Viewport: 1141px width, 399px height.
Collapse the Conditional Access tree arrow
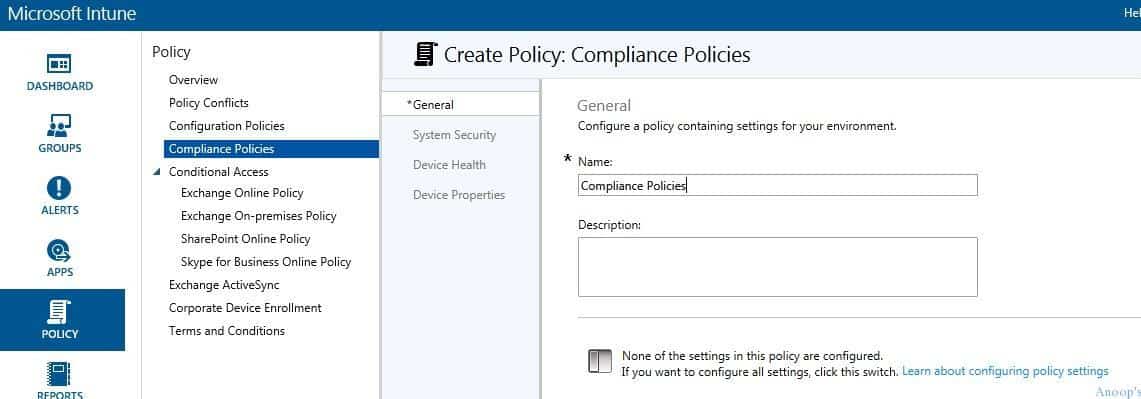156,172
